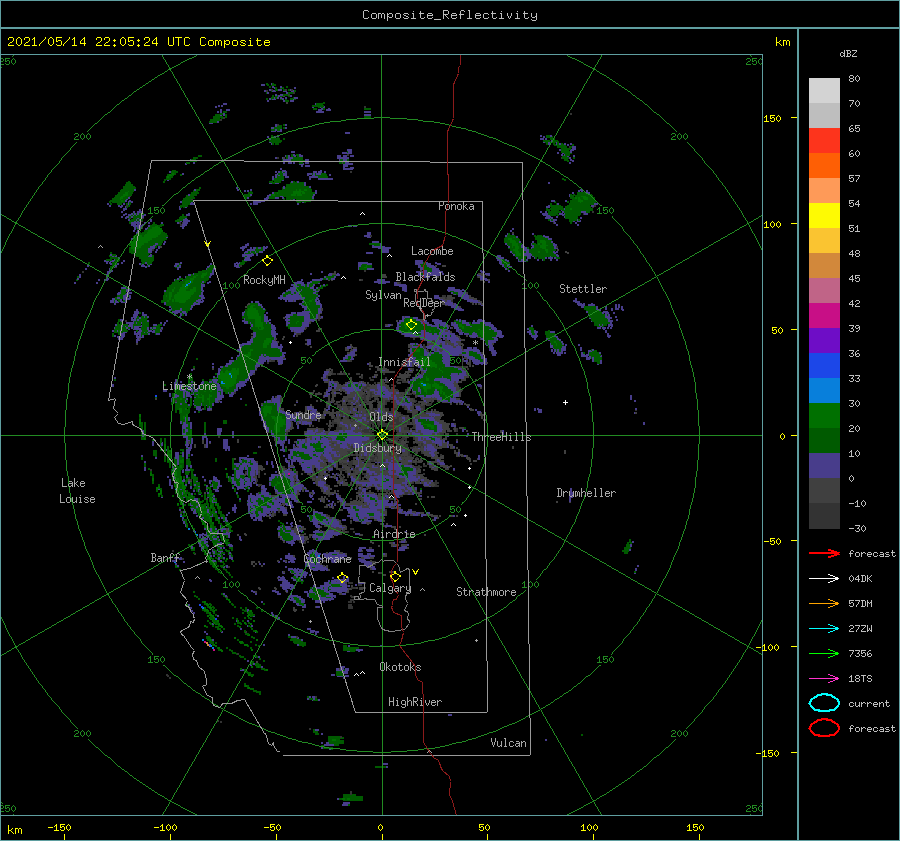The height and width of the screenshot is (841, 900).
Task: Click the orange 57DM arrow legend icon
Action: pos(824,603)
